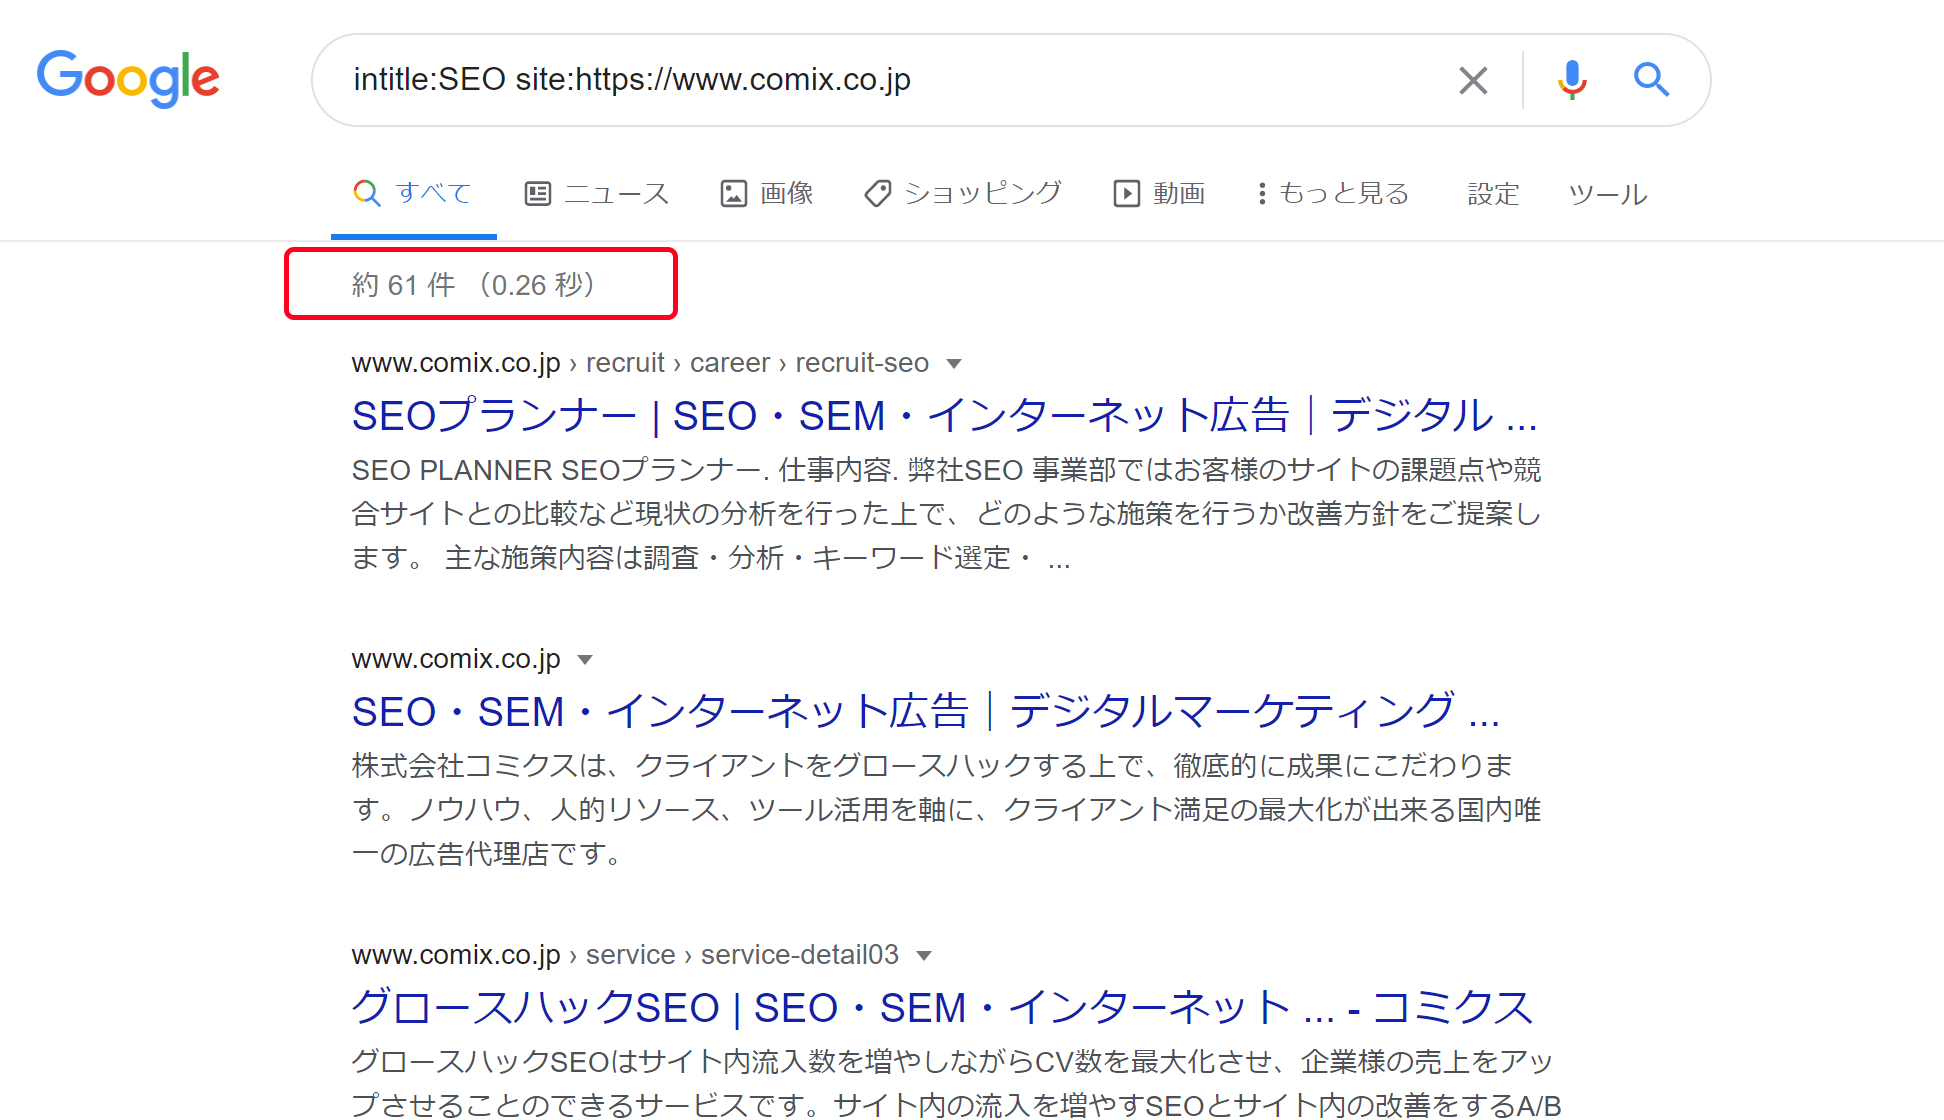Switch to the ニュース tab
Viewport: 1944px width, 1120px height.
click(597, 193)
